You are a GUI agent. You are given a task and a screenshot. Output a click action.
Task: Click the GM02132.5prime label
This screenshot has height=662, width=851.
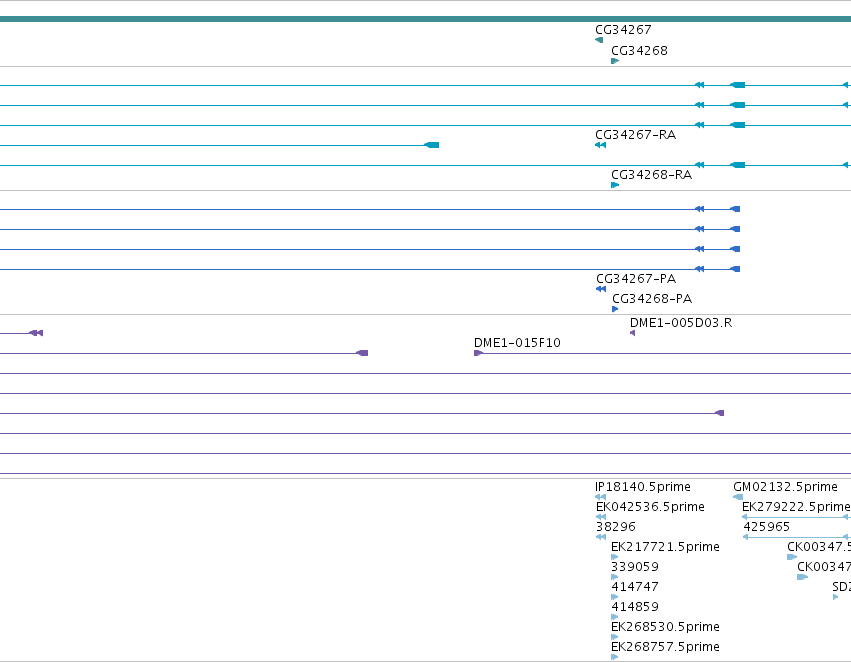pyautogui.click(x=785, y=487)
